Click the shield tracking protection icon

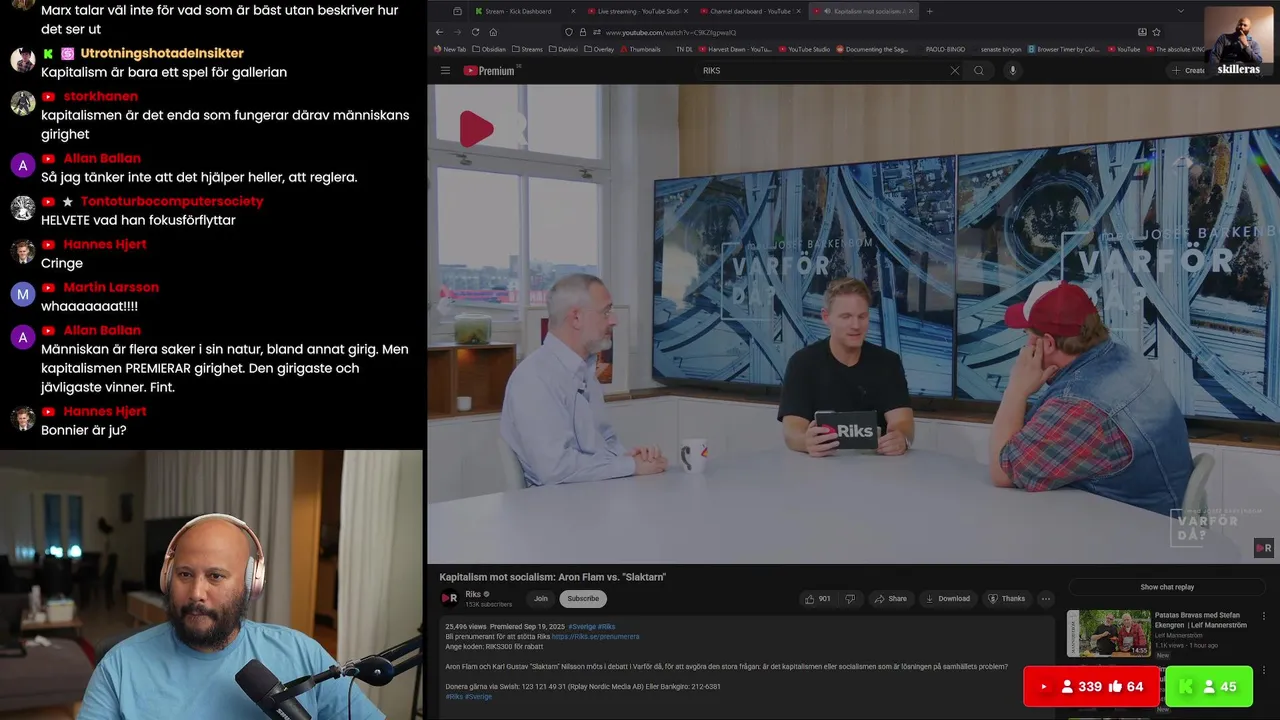point(569,32)
